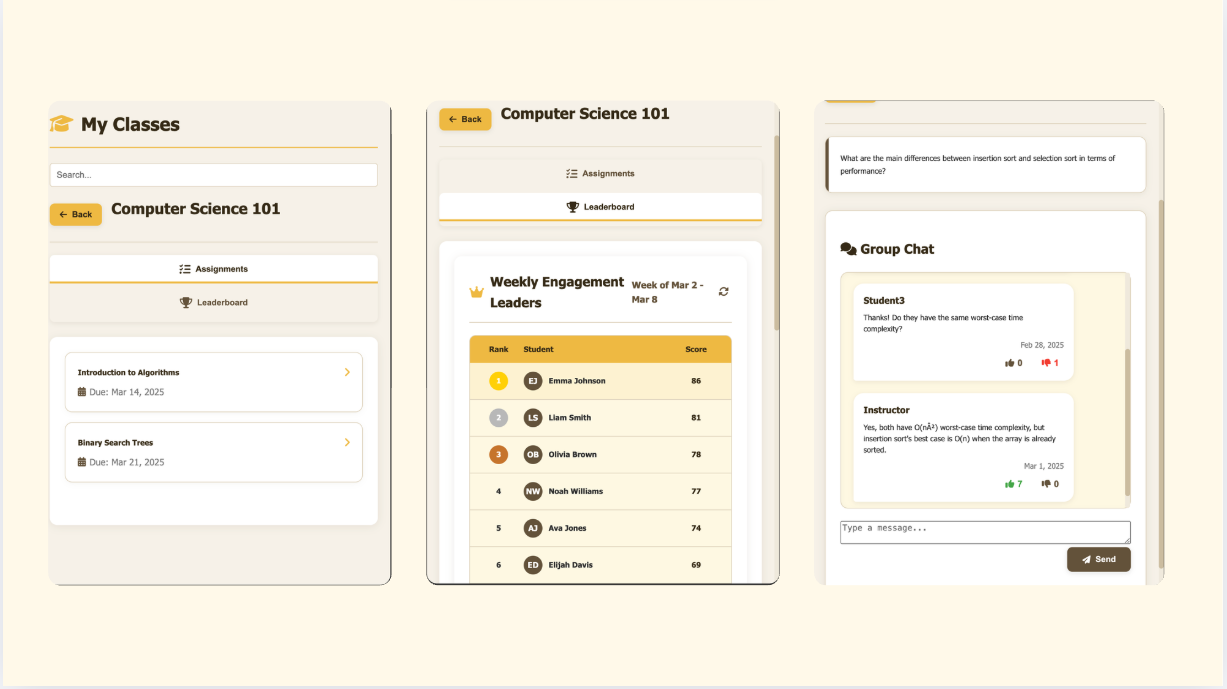This screenshot has width=1227, height=689.
Task: Click the Search classes field
Action: coord(213,175)
